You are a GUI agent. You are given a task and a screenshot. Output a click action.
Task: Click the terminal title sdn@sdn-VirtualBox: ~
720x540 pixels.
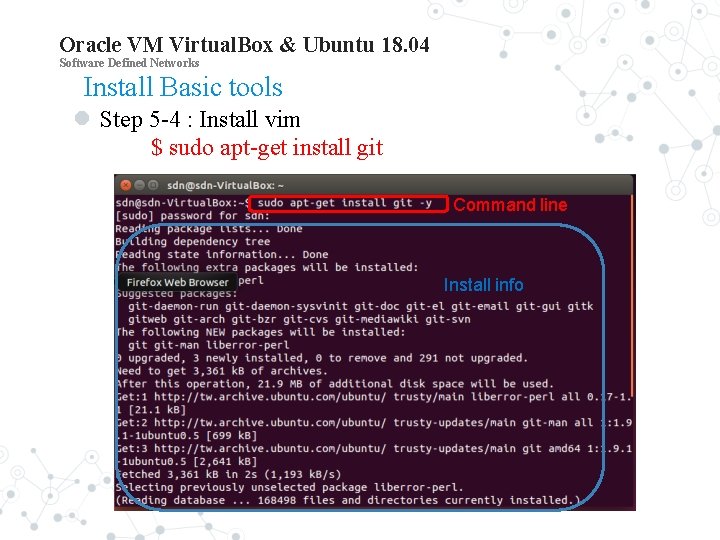(x=225, y=186)
